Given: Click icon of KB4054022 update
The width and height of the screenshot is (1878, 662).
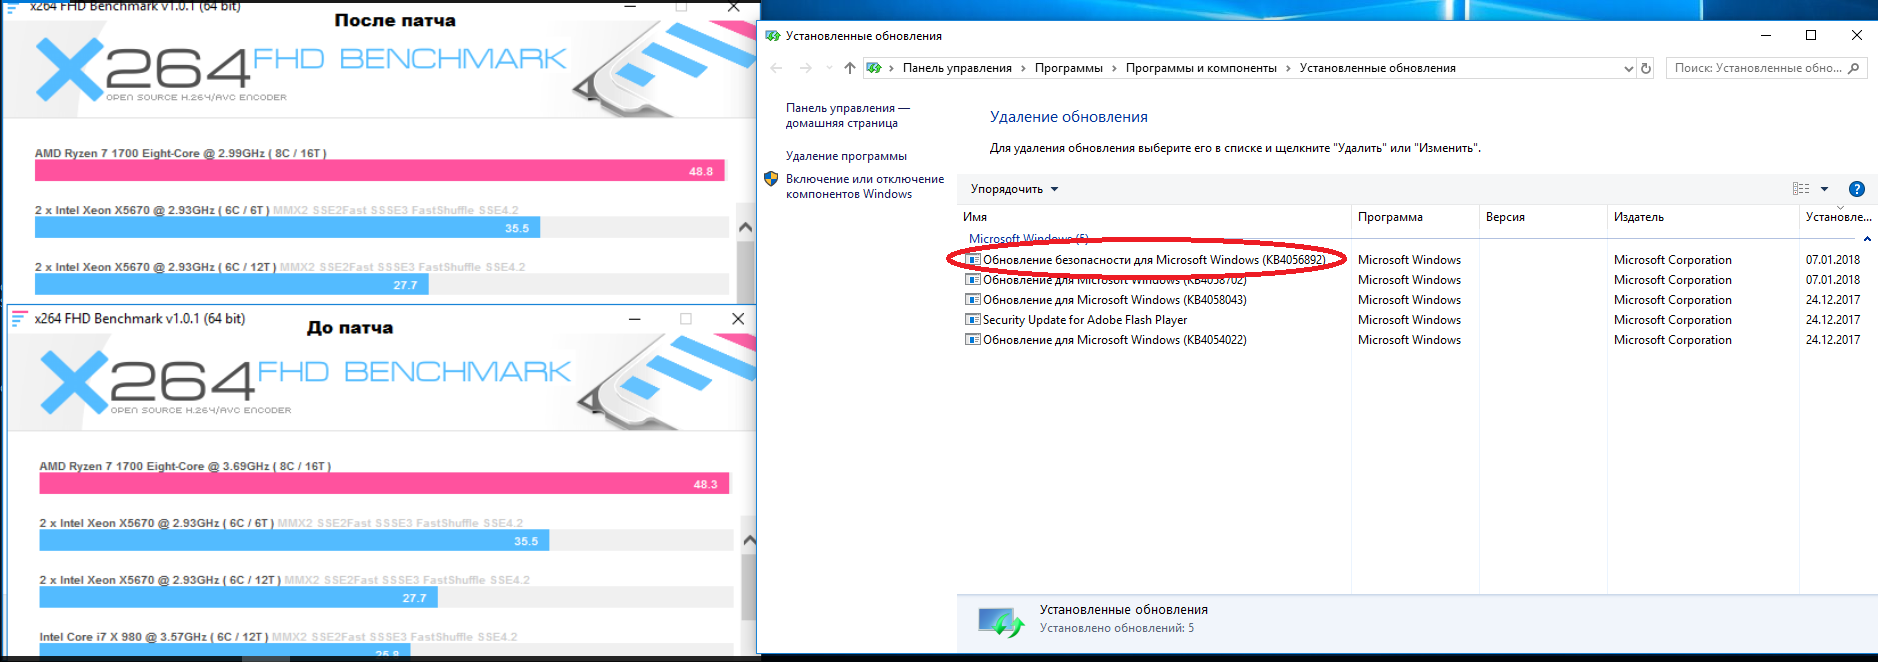Looking at the screenshot, I should tap(972, 340).
